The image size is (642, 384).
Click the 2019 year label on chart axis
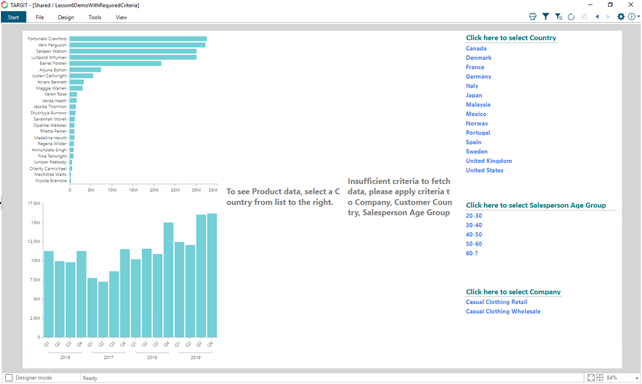tap(196, 357)
